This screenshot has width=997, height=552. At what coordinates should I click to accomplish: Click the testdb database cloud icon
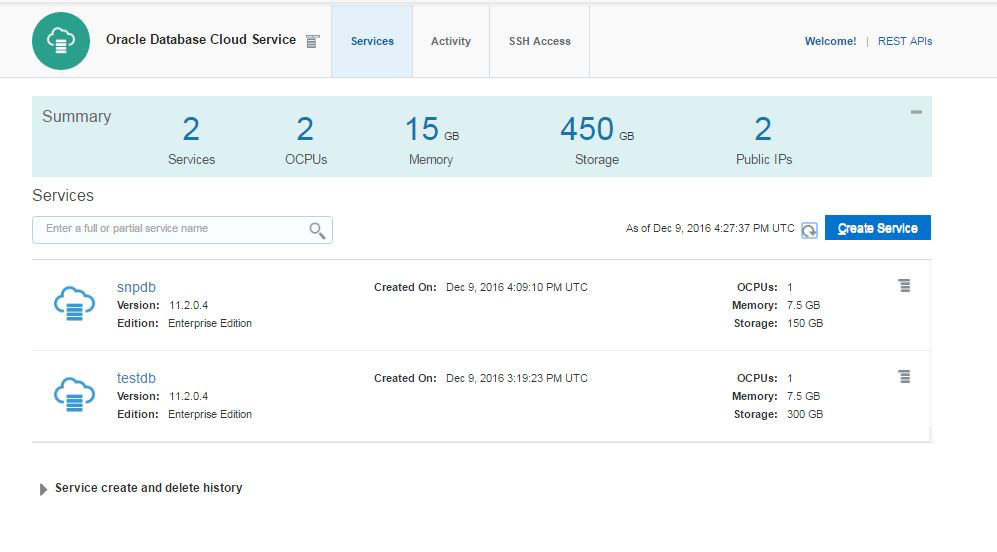pos(74,395)
